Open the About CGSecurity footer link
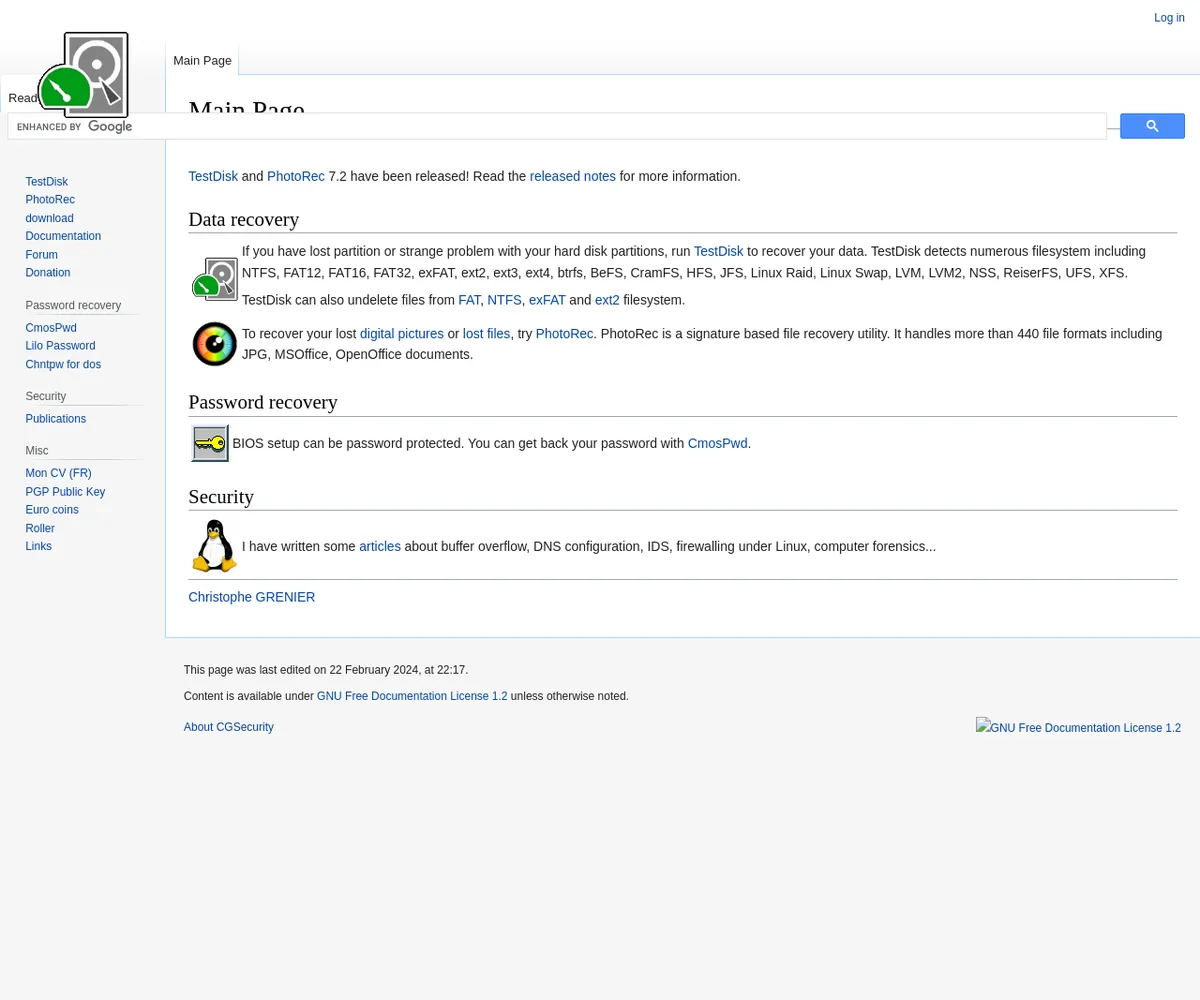This screenshot has height=1000, width=1200. click(228, 727)
